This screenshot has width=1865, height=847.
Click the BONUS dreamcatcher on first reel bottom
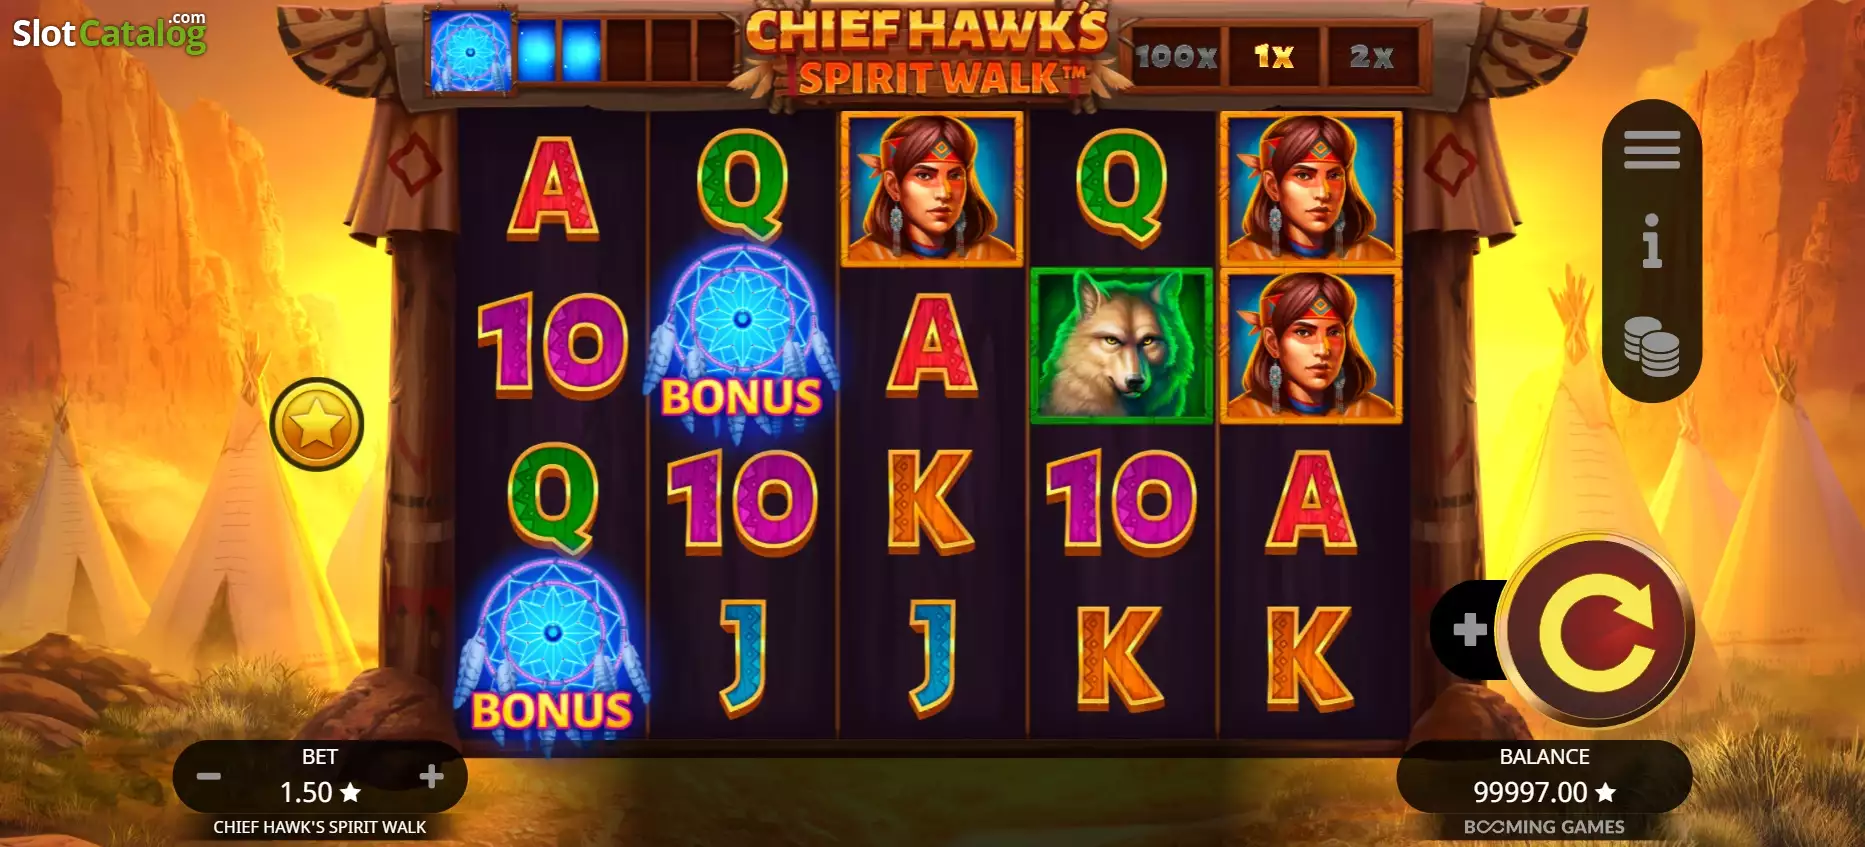tap(552, 655)
